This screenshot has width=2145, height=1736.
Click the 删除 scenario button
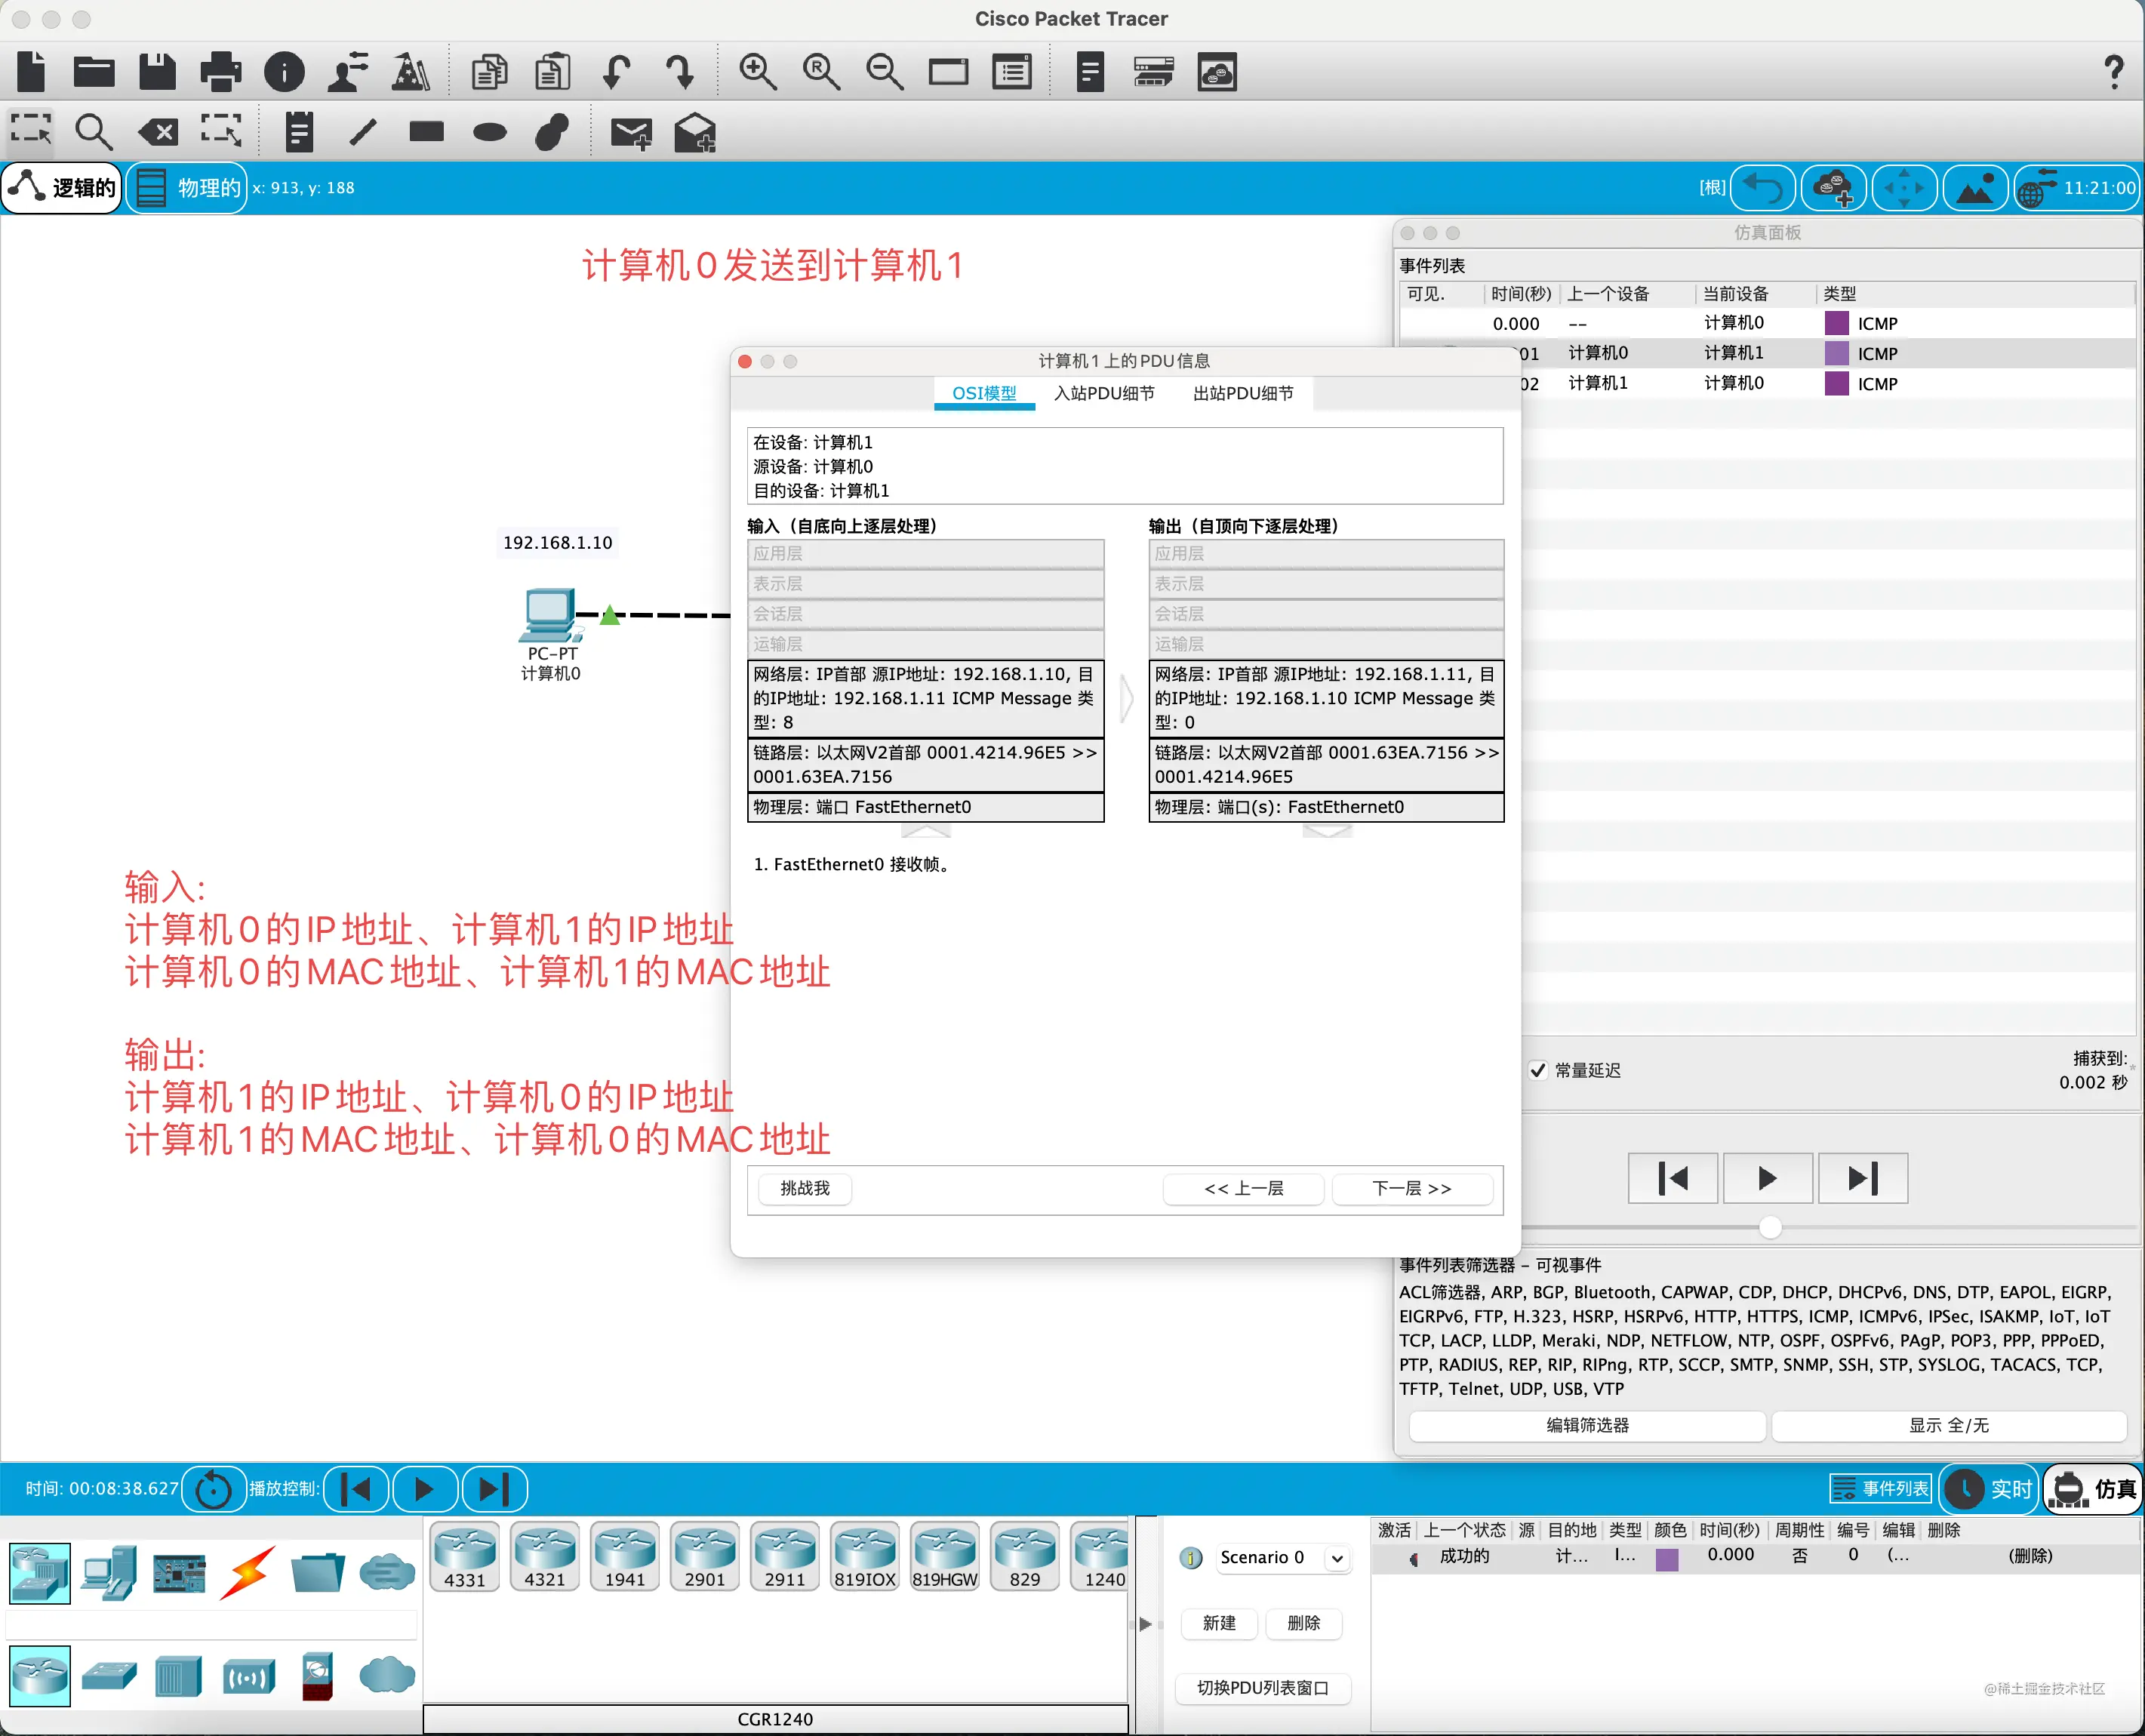point(1303,1623)
